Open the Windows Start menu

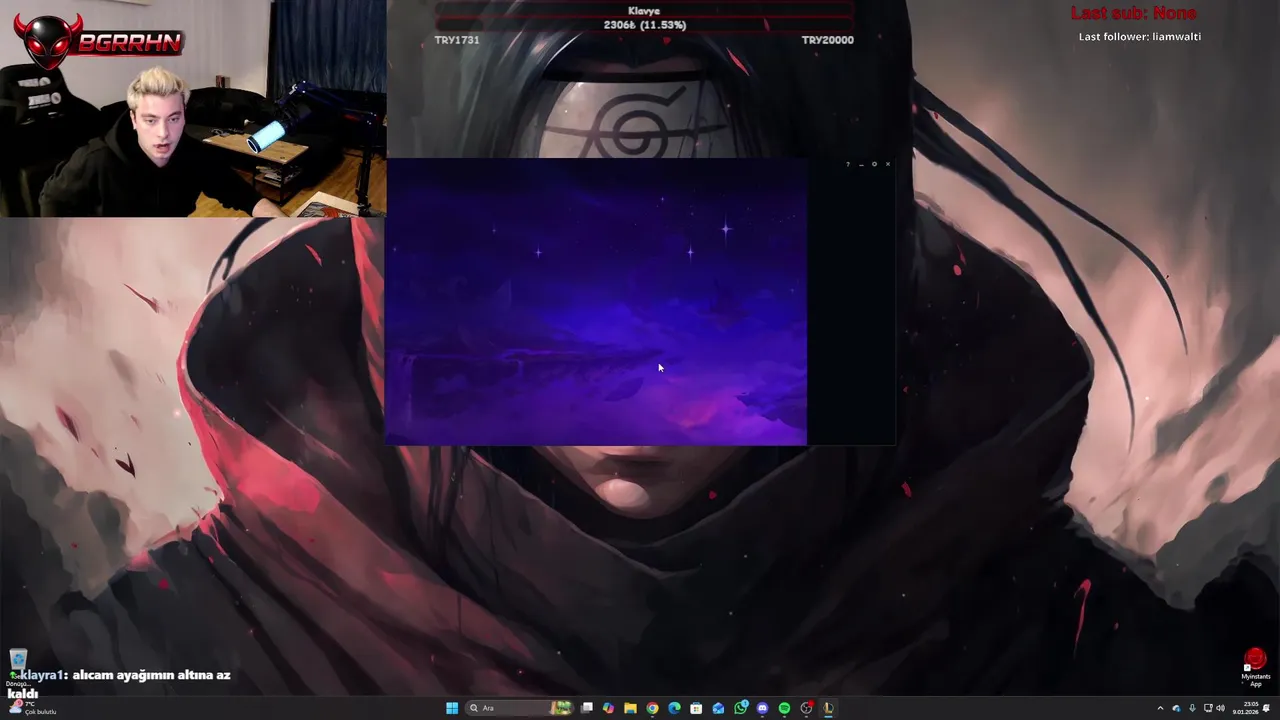point(452,708)
